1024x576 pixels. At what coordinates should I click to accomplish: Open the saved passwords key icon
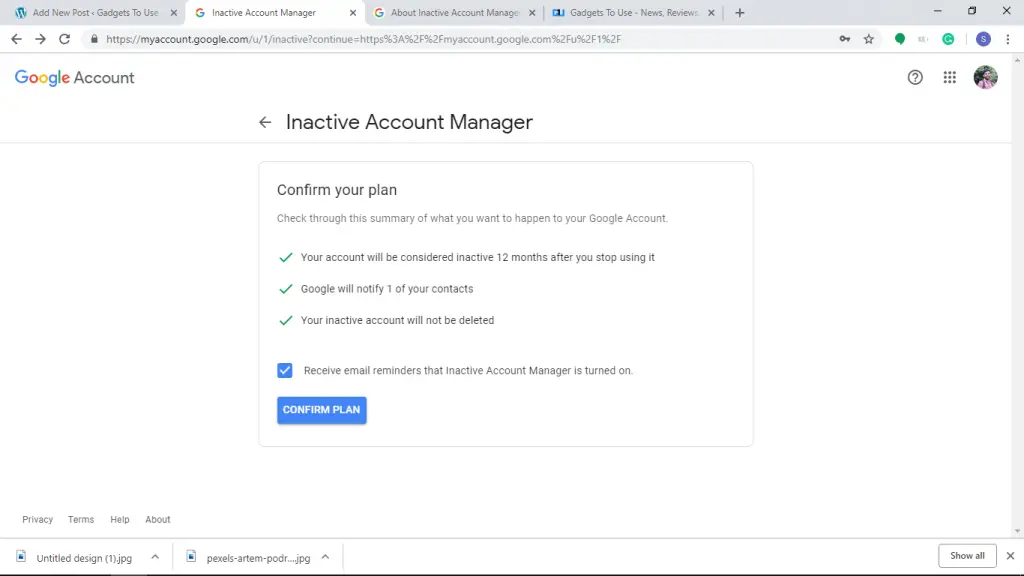[844, 39]
